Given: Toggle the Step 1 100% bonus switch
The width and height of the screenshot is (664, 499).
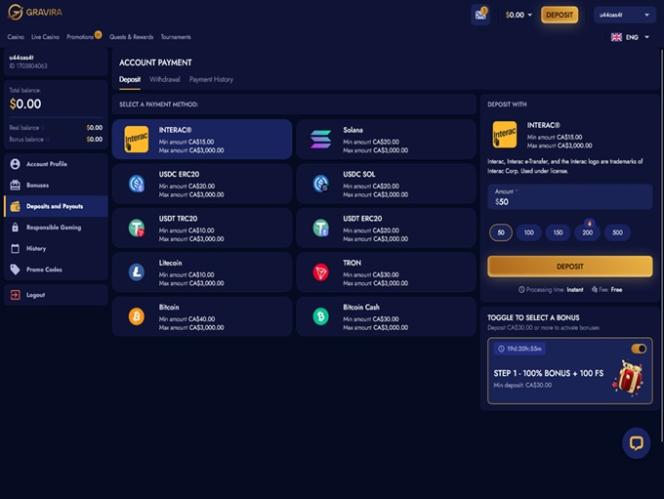Looking at the screenshot, I should [639, 349].
